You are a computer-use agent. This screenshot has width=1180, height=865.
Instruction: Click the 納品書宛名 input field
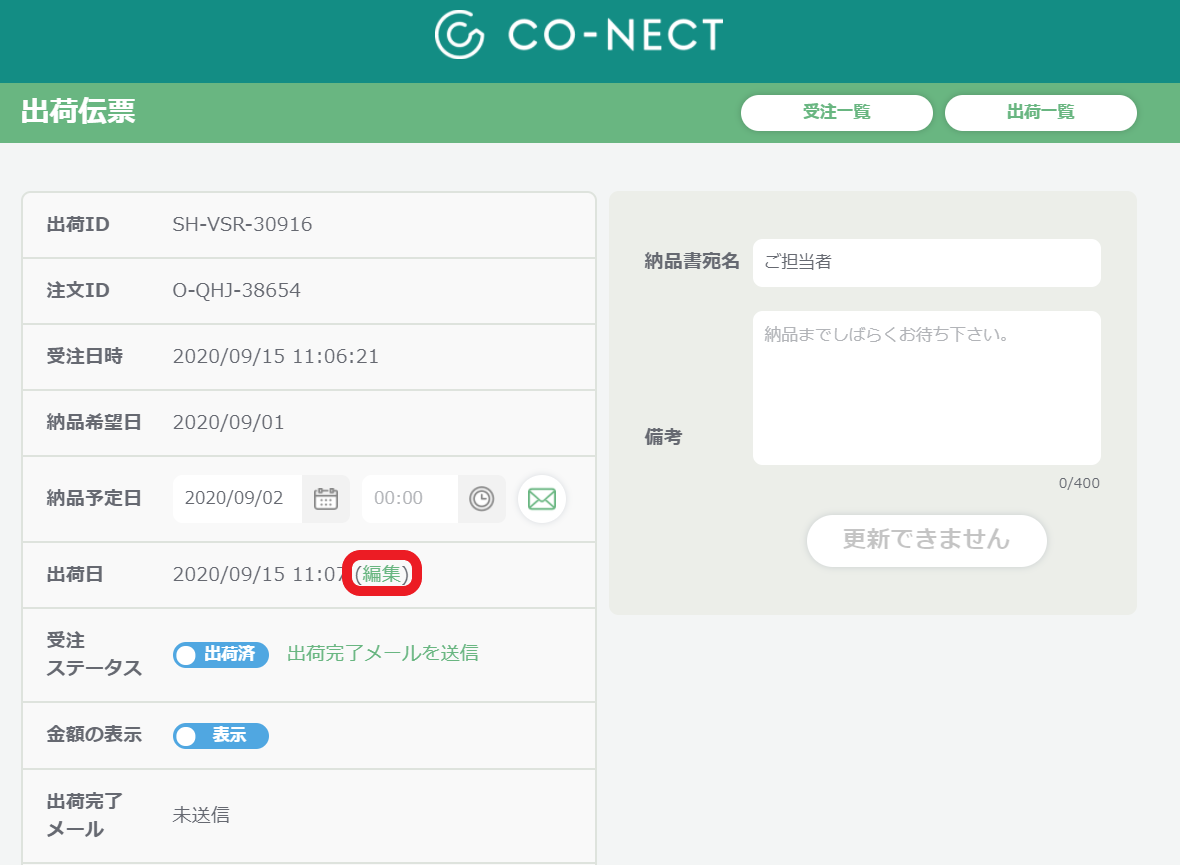[926, 262]
